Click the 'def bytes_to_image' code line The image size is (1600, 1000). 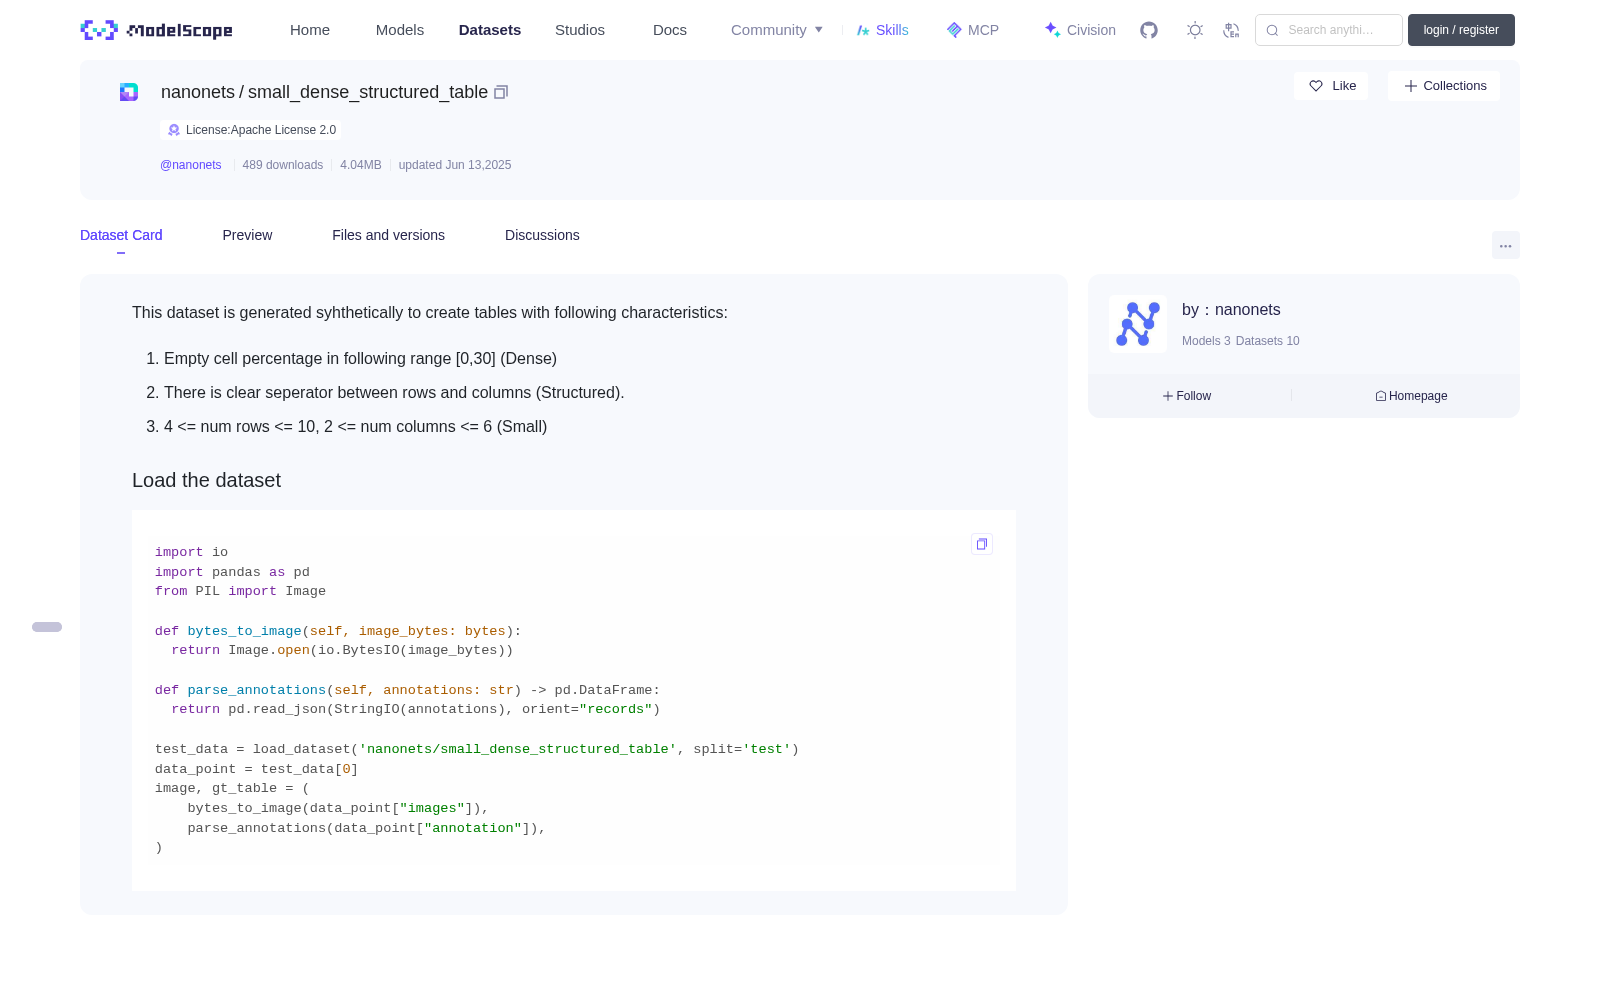coord(338,631)
